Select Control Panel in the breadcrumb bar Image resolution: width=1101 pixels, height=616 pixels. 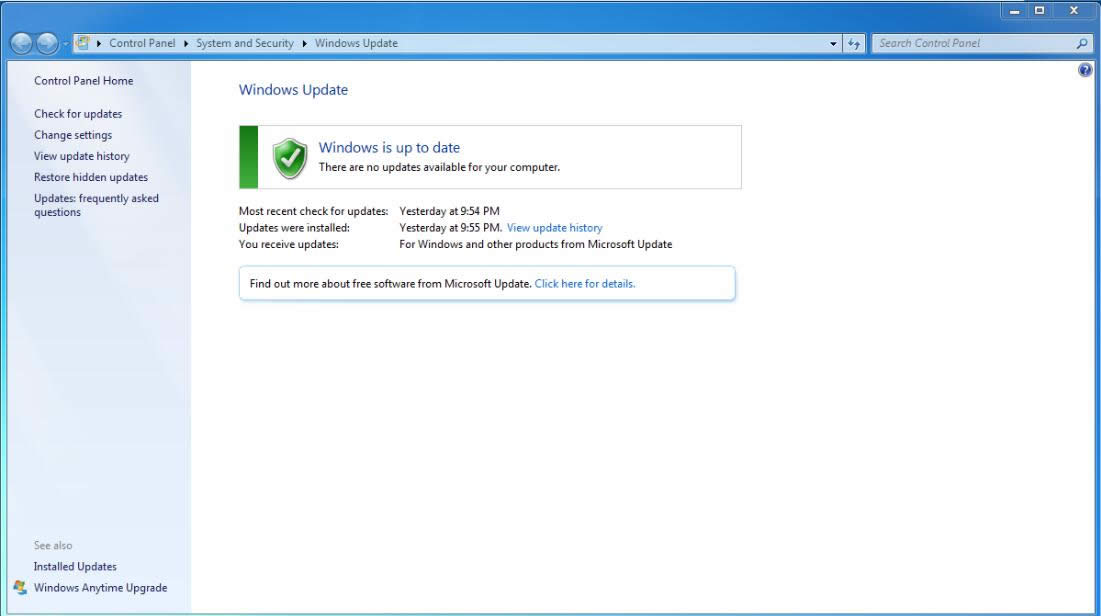144,43
